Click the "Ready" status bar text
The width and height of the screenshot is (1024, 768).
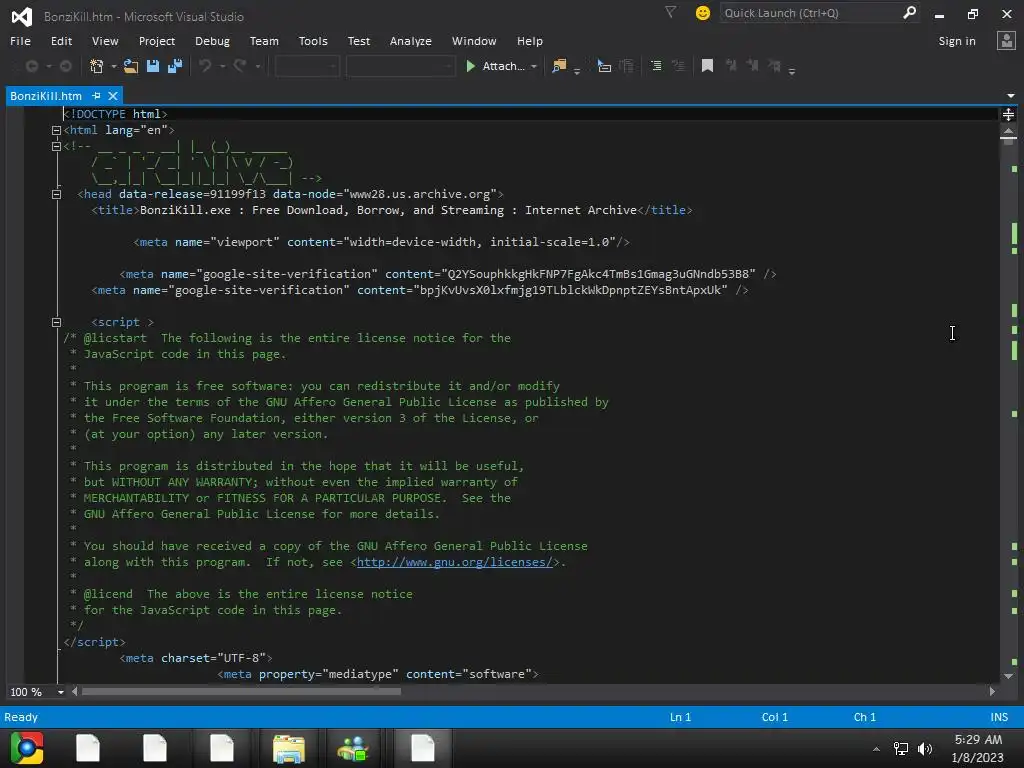(x=21, y=717)
